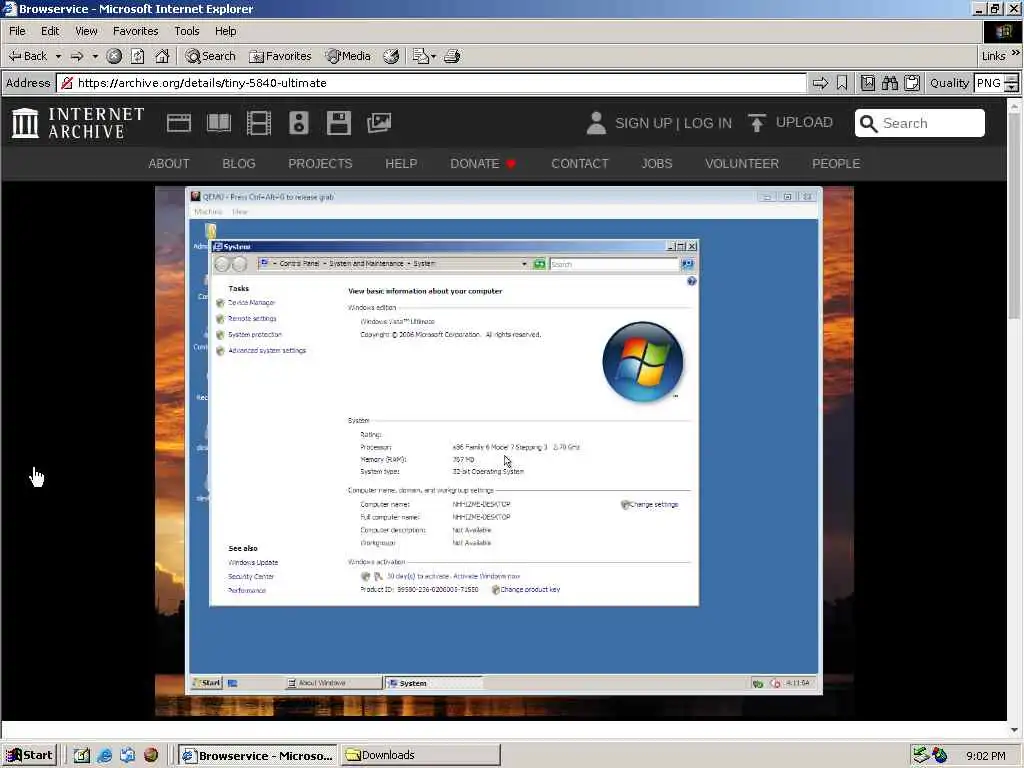
Task: Click the Go arrow next to address bar
Action: point(820,83)
